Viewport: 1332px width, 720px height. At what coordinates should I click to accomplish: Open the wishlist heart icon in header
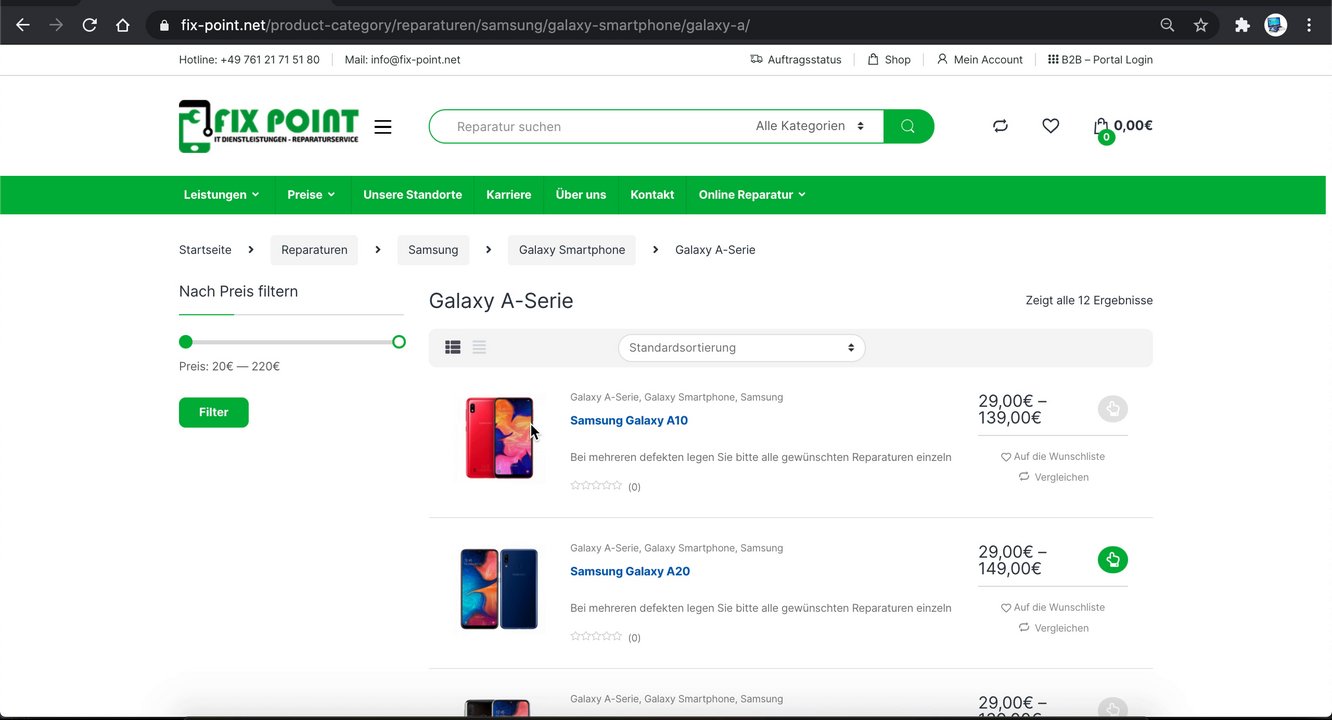click(1050, 126)
